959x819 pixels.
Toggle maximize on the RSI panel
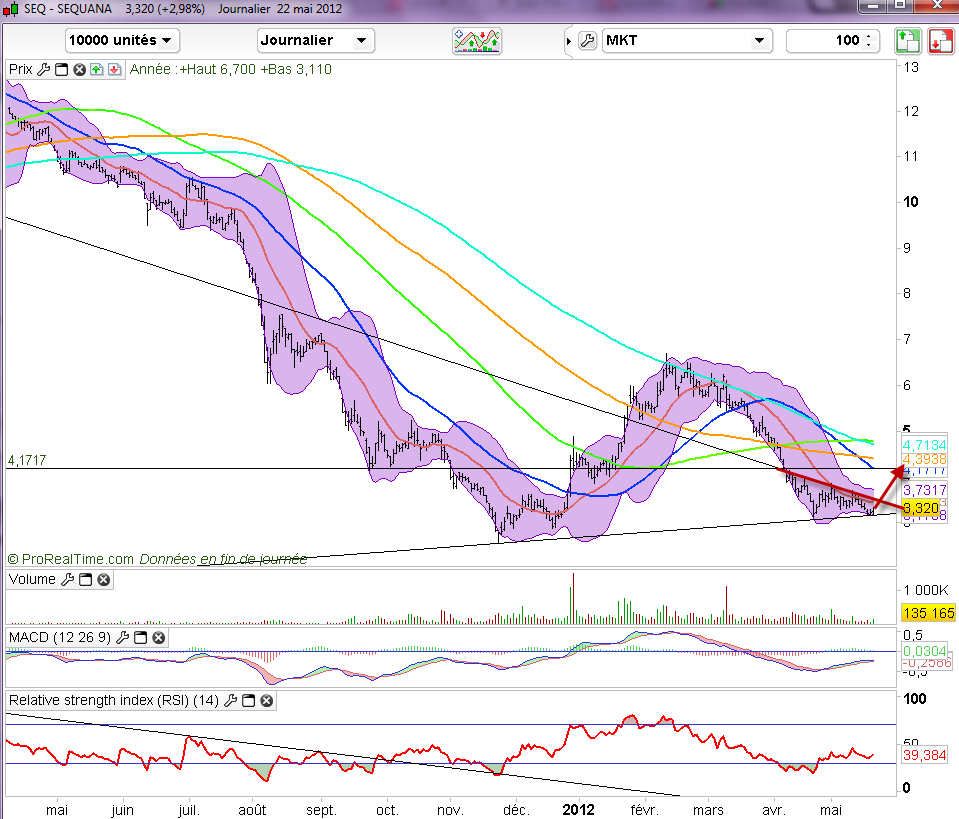[249, 701]
